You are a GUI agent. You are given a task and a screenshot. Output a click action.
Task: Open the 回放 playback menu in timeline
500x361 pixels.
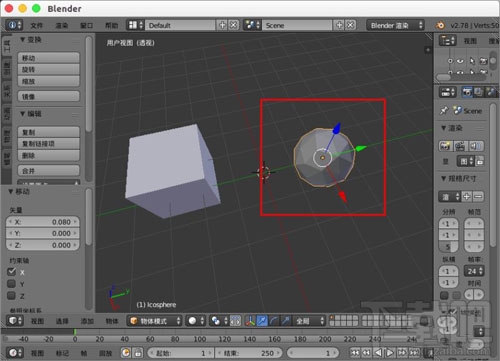(x=105, y=353)
